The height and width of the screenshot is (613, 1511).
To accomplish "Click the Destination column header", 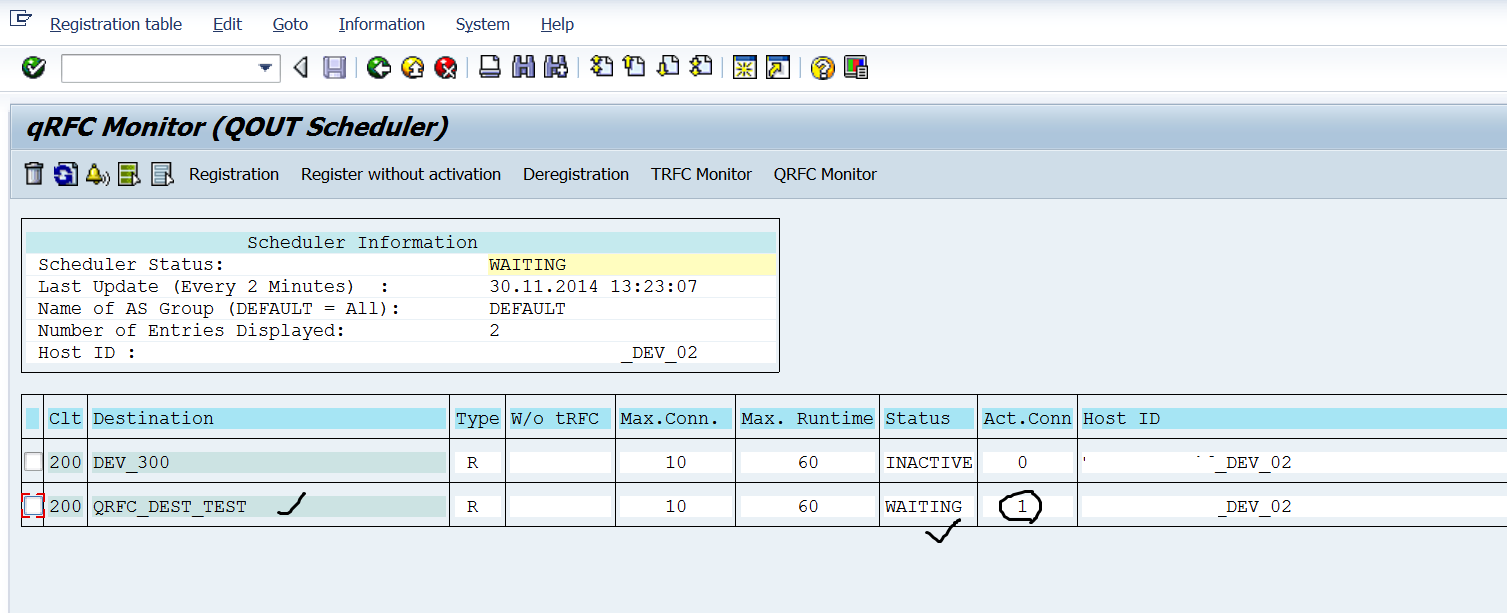I will tap(268, 418).
